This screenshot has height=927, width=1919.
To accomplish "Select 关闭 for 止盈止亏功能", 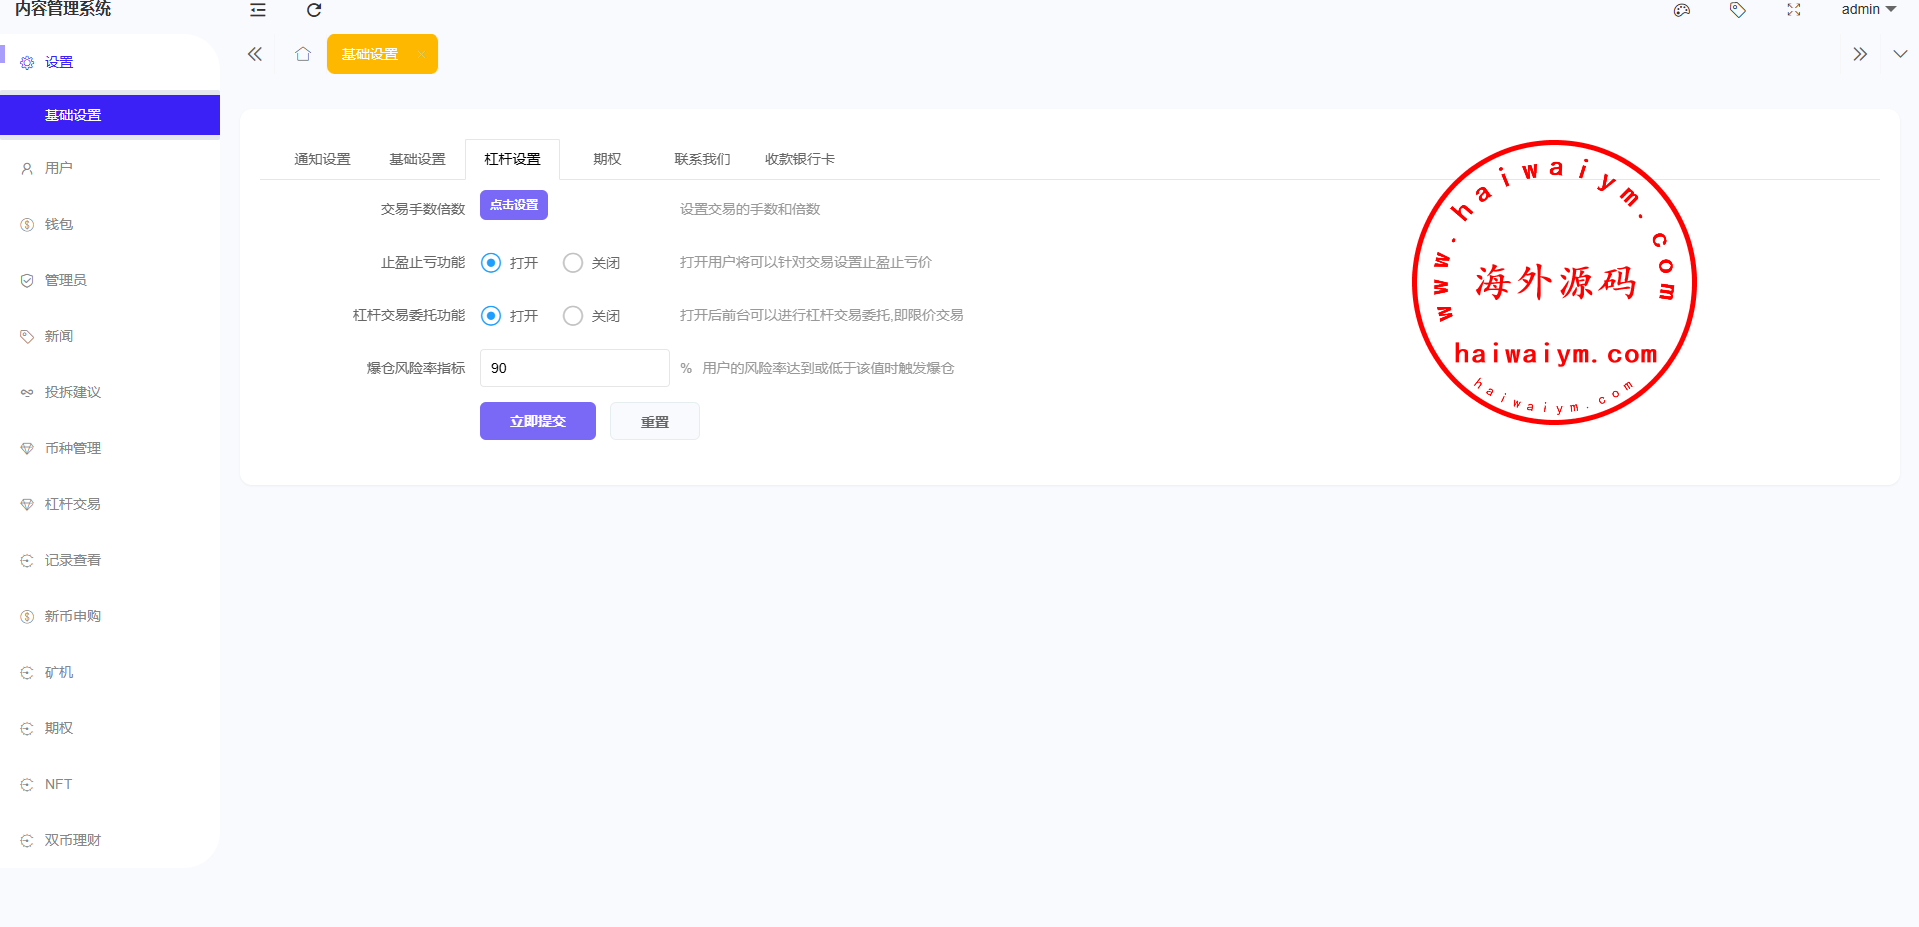I will pyautogui.click(x=573, y=263).
